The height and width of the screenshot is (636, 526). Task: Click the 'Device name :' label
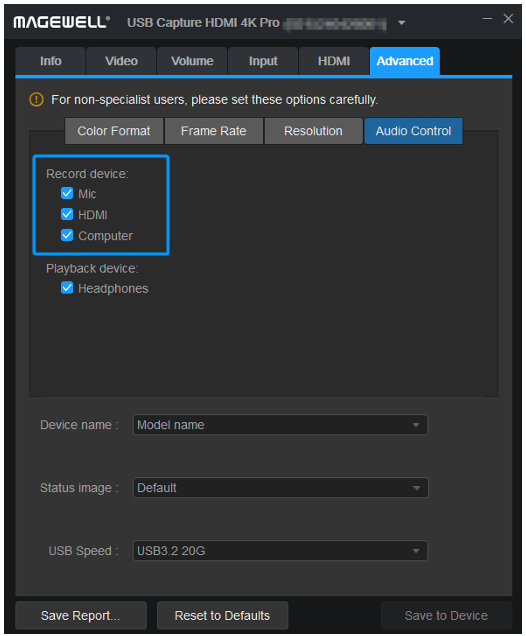click(x=79, y=425)
